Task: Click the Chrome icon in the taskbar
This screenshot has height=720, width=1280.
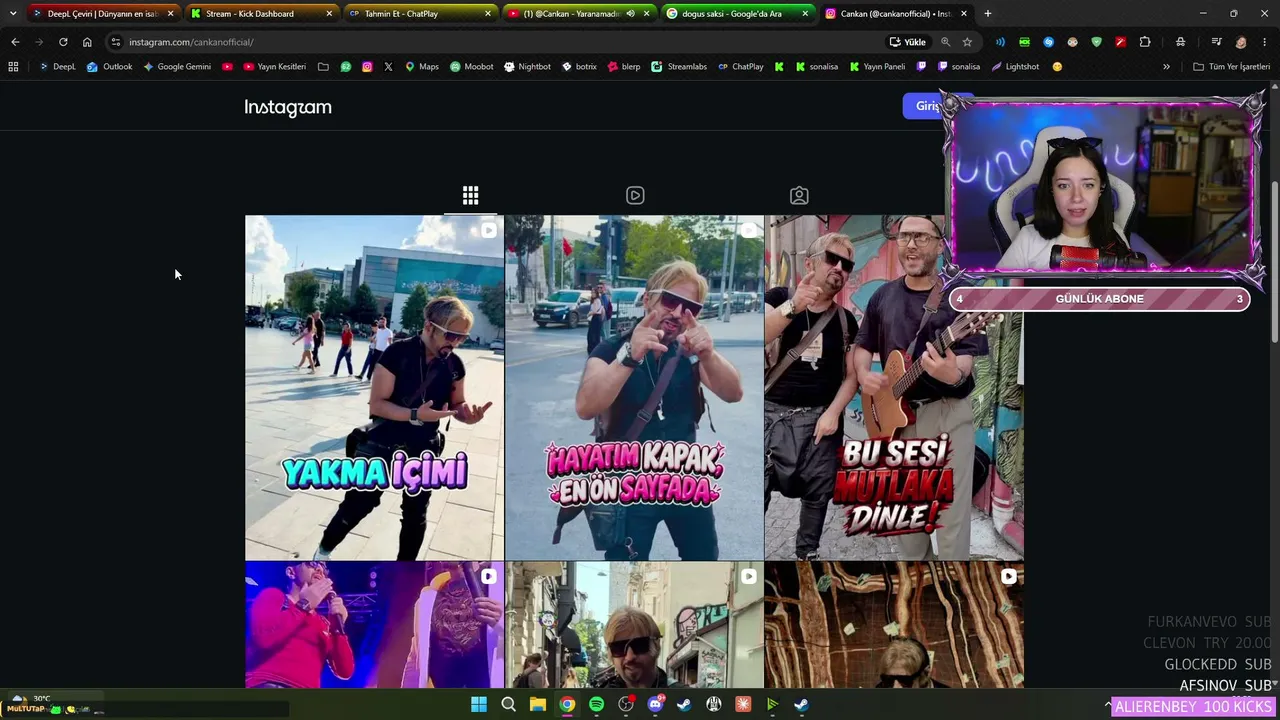Action: [567, 704]
